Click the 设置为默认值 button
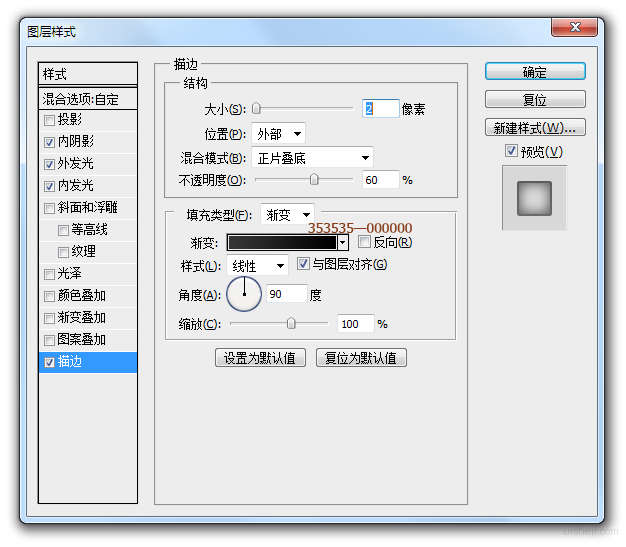Viewport: 626px width, 547px height. point(260,357)
